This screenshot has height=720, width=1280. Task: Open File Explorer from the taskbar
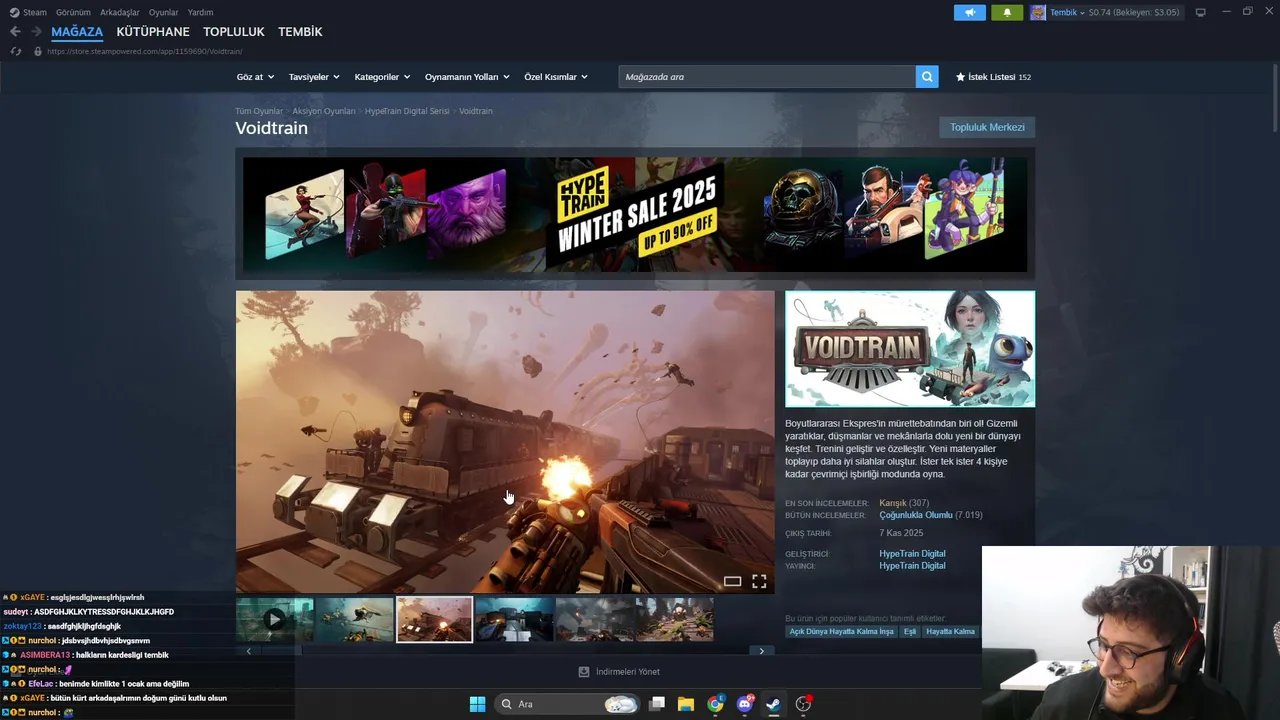[686, 704]
